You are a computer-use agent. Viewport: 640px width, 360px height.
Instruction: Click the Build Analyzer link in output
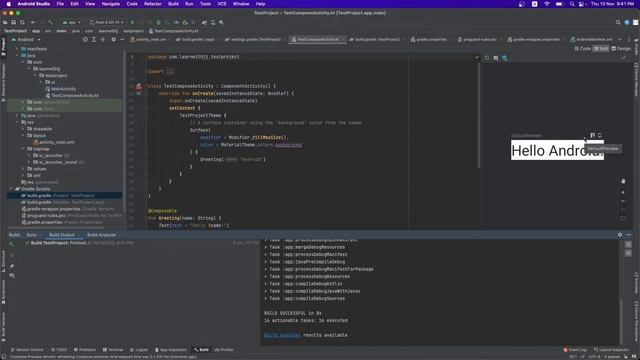pos(282,335)
